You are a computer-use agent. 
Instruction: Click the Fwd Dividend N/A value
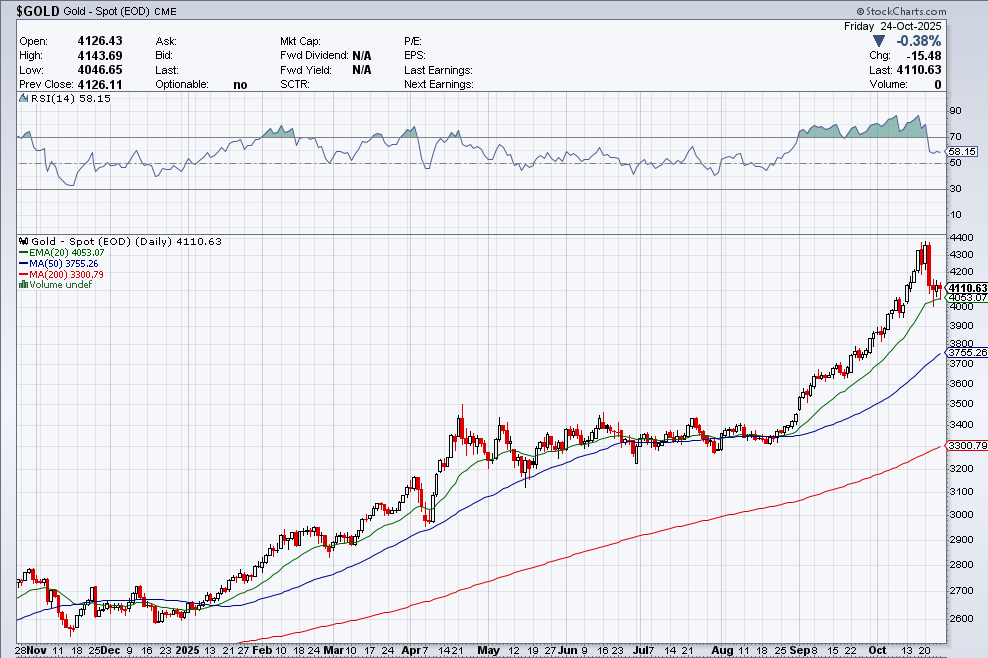362,55
